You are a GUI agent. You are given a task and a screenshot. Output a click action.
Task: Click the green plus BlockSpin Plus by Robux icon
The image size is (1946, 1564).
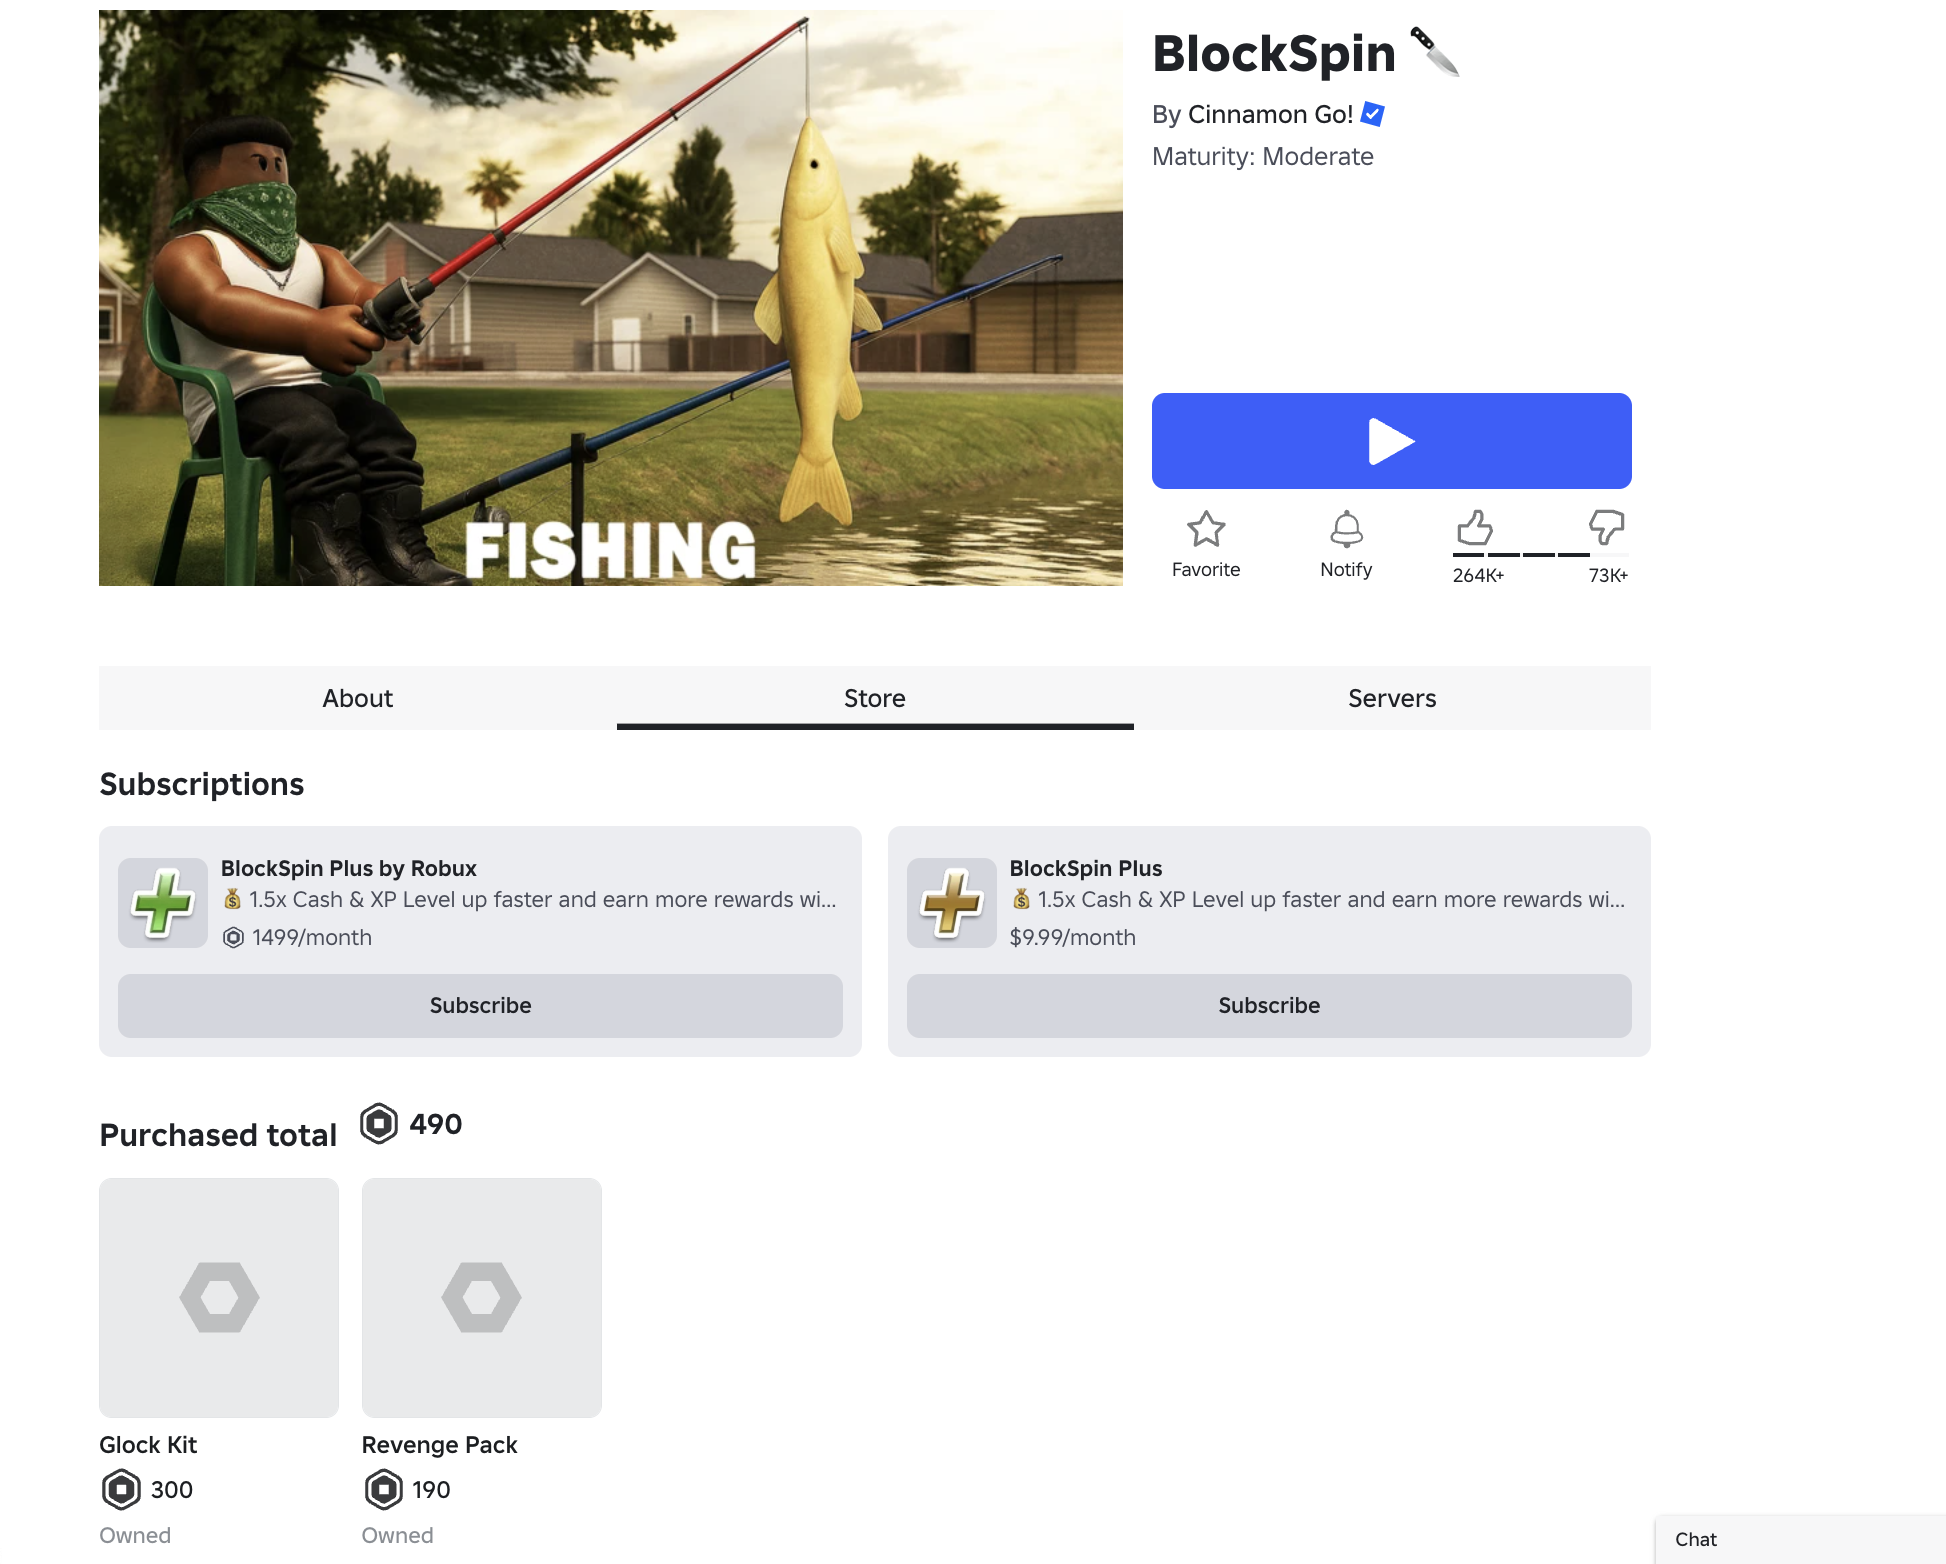tap(163, 903)
